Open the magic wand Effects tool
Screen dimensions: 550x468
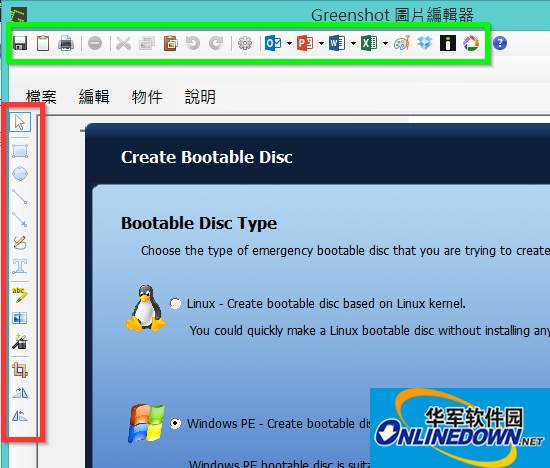[20, 341]
